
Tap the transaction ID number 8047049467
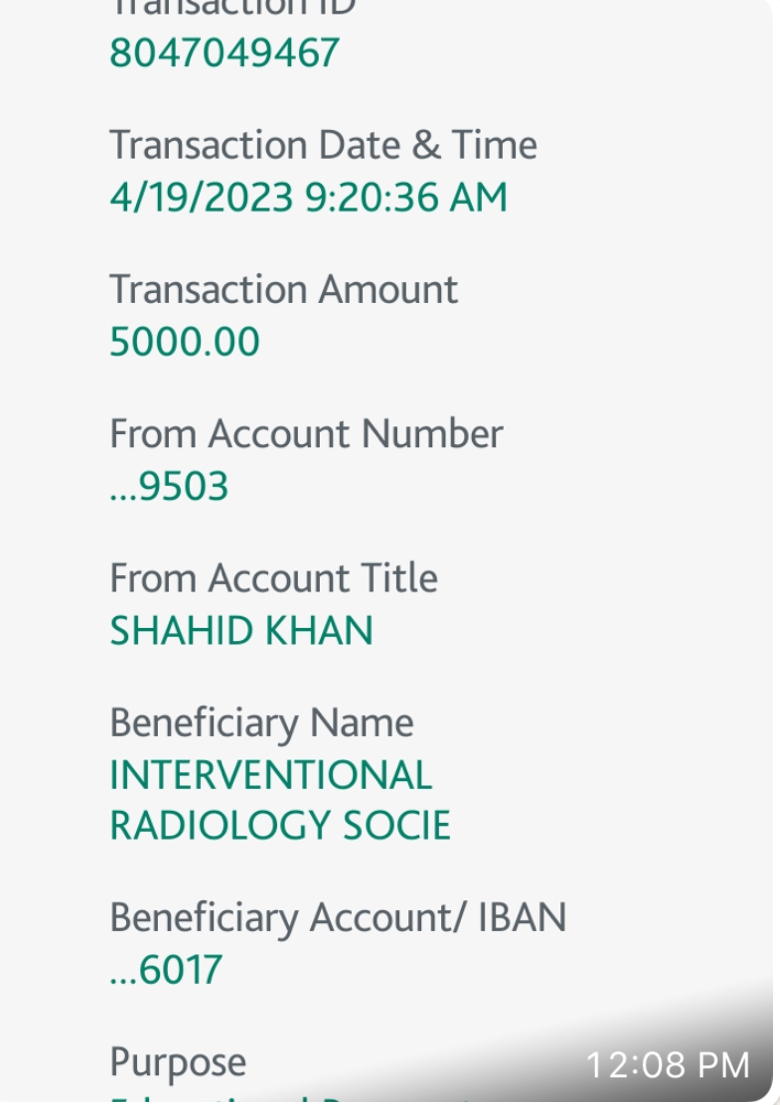click(224, 53)
